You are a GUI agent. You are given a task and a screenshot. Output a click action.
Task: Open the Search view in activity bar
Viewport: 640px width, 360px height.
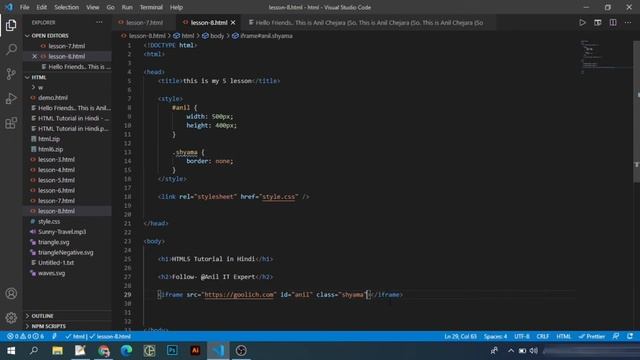11,49
